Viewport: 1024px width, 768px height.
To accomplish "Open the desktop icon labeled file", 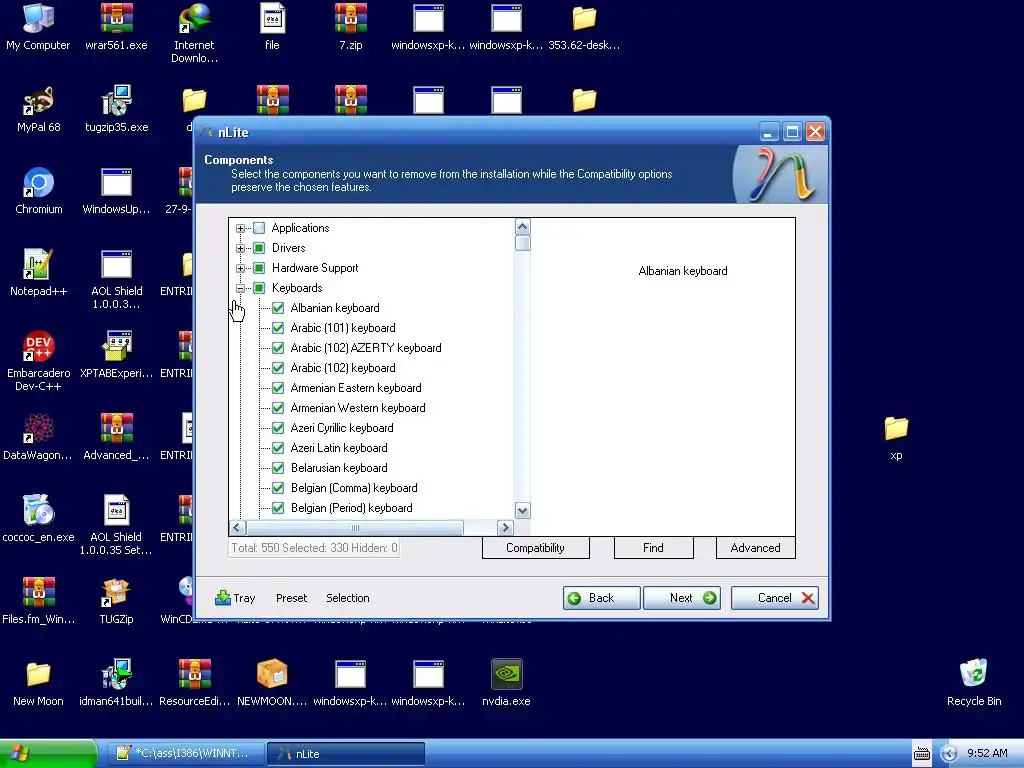I will click(272, 26).
